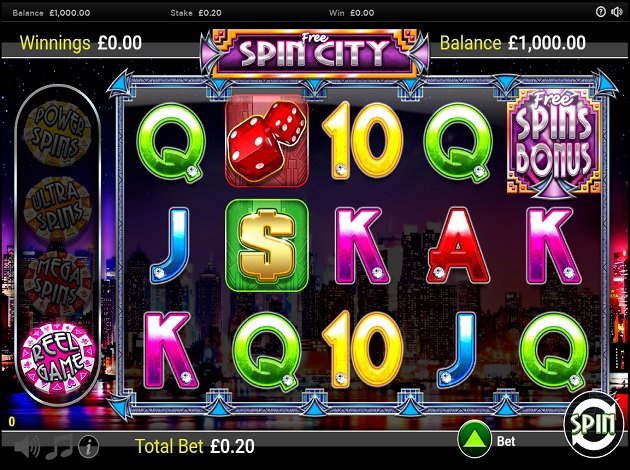Select the Reel Game chip
Viewport: 630px width, 470px height.
tap(57, 358)
